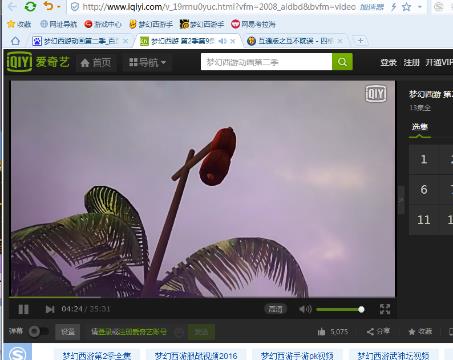The image size is (453, 360).
Task: Click the orange undo arrow icon
Action: tap(49, 6)
